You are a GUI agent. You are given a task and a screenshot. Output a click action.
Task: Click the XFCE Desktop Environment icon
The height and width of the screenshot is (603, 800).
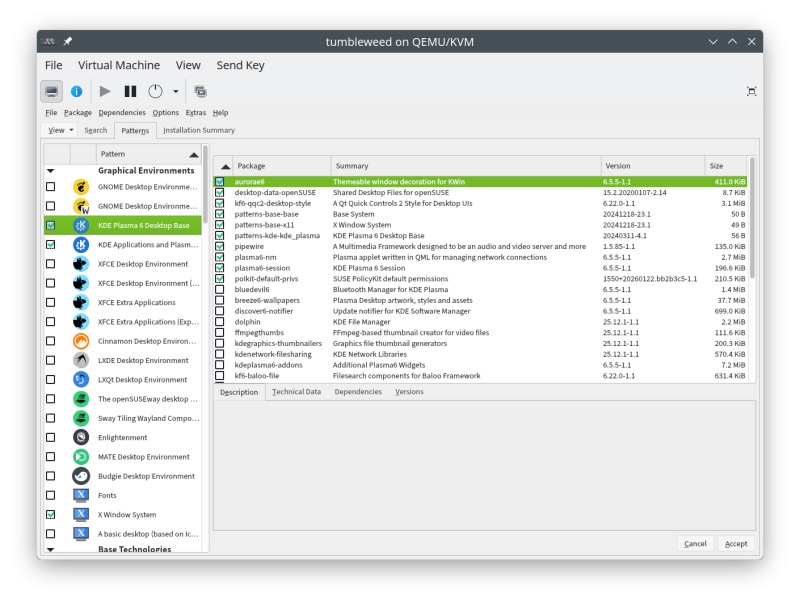click(81, 264)
